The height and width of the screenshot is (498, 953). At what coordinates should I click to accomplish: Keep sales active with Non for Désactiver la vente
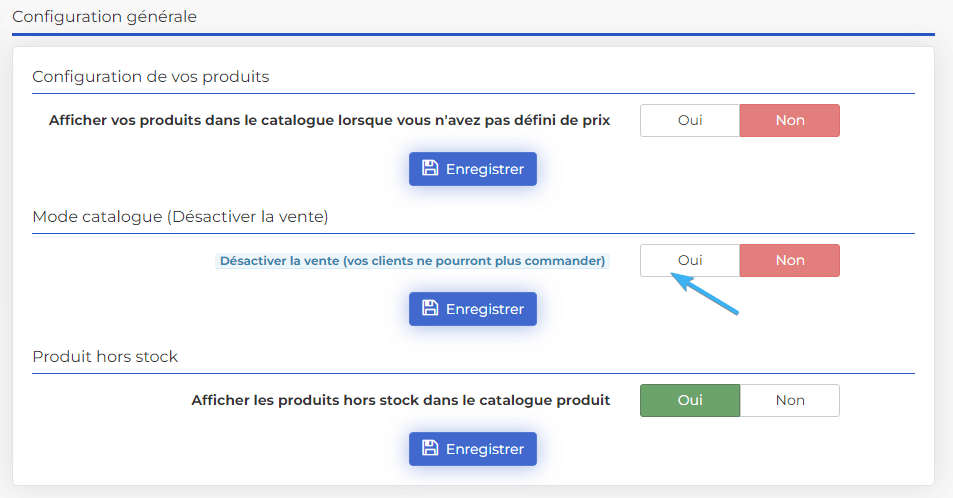790,260
